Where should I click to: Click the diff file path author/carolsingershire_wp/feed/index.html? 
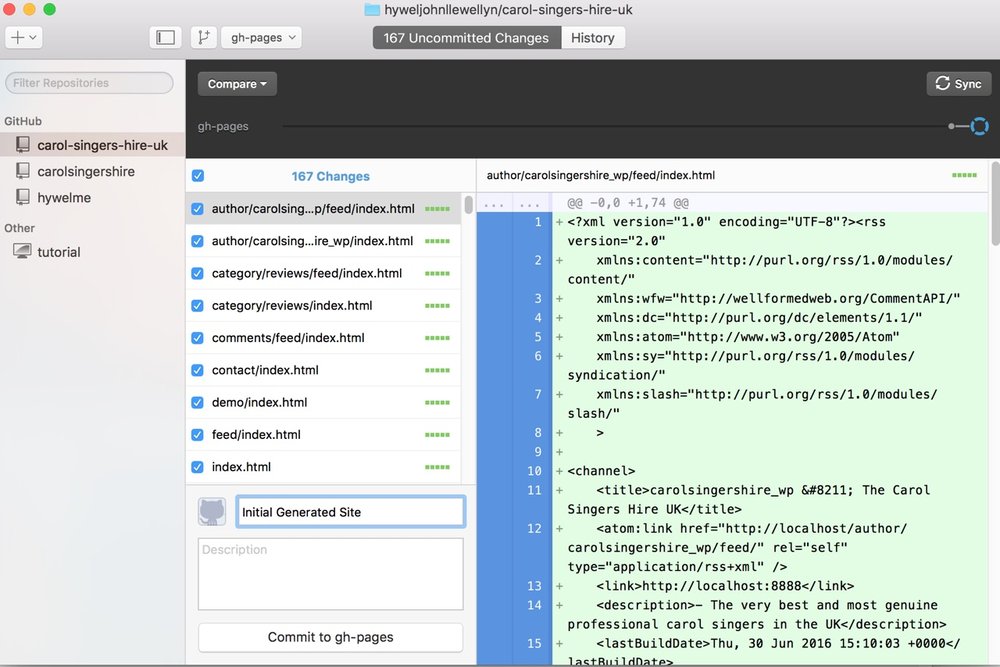coord(601,175)
